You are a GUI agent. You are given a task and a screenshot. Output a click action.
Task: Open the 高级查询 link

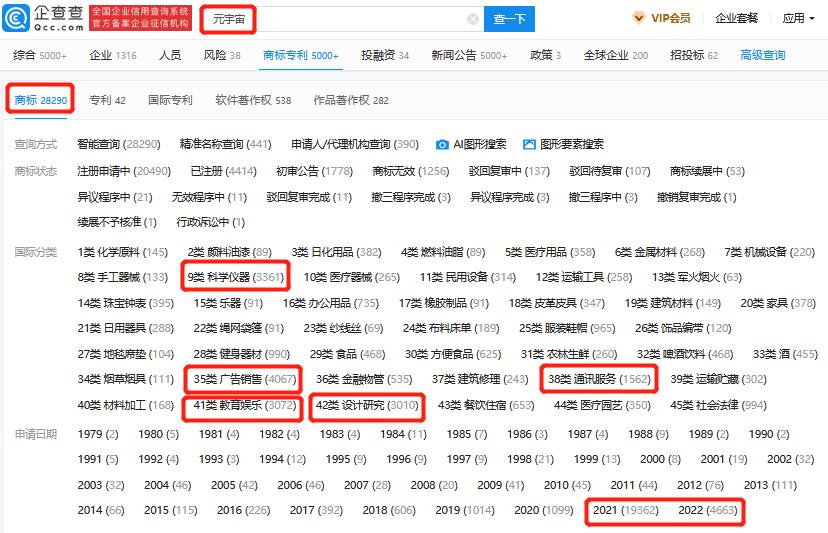pyautogui.click(x=763, y=55)
